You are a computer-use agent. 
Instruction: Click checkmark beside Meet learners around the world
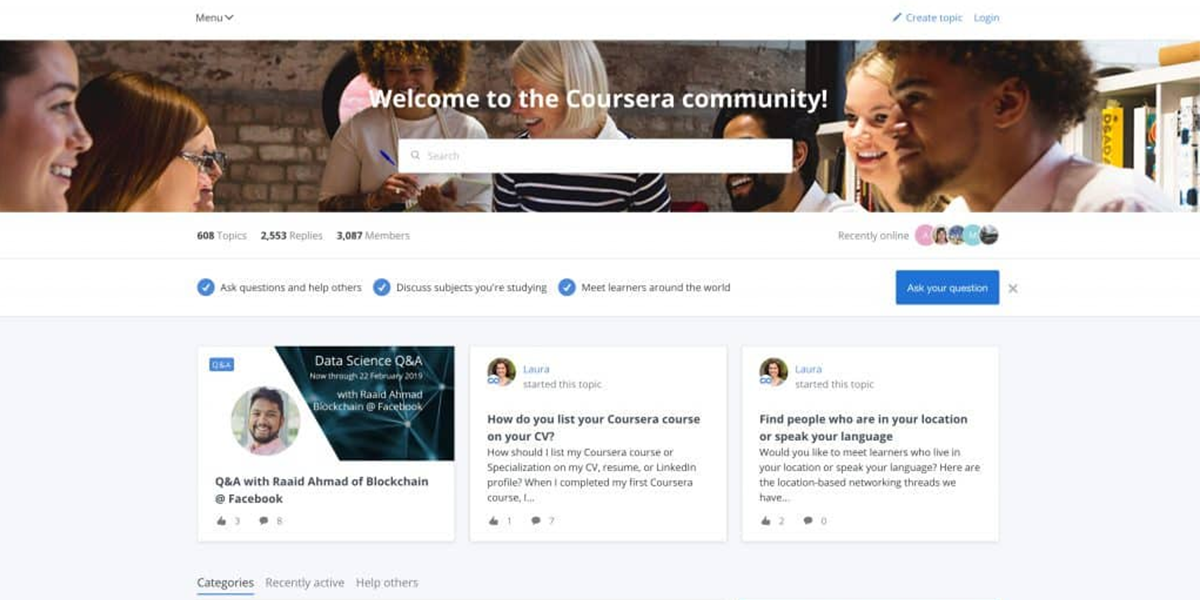coord(566,287)
